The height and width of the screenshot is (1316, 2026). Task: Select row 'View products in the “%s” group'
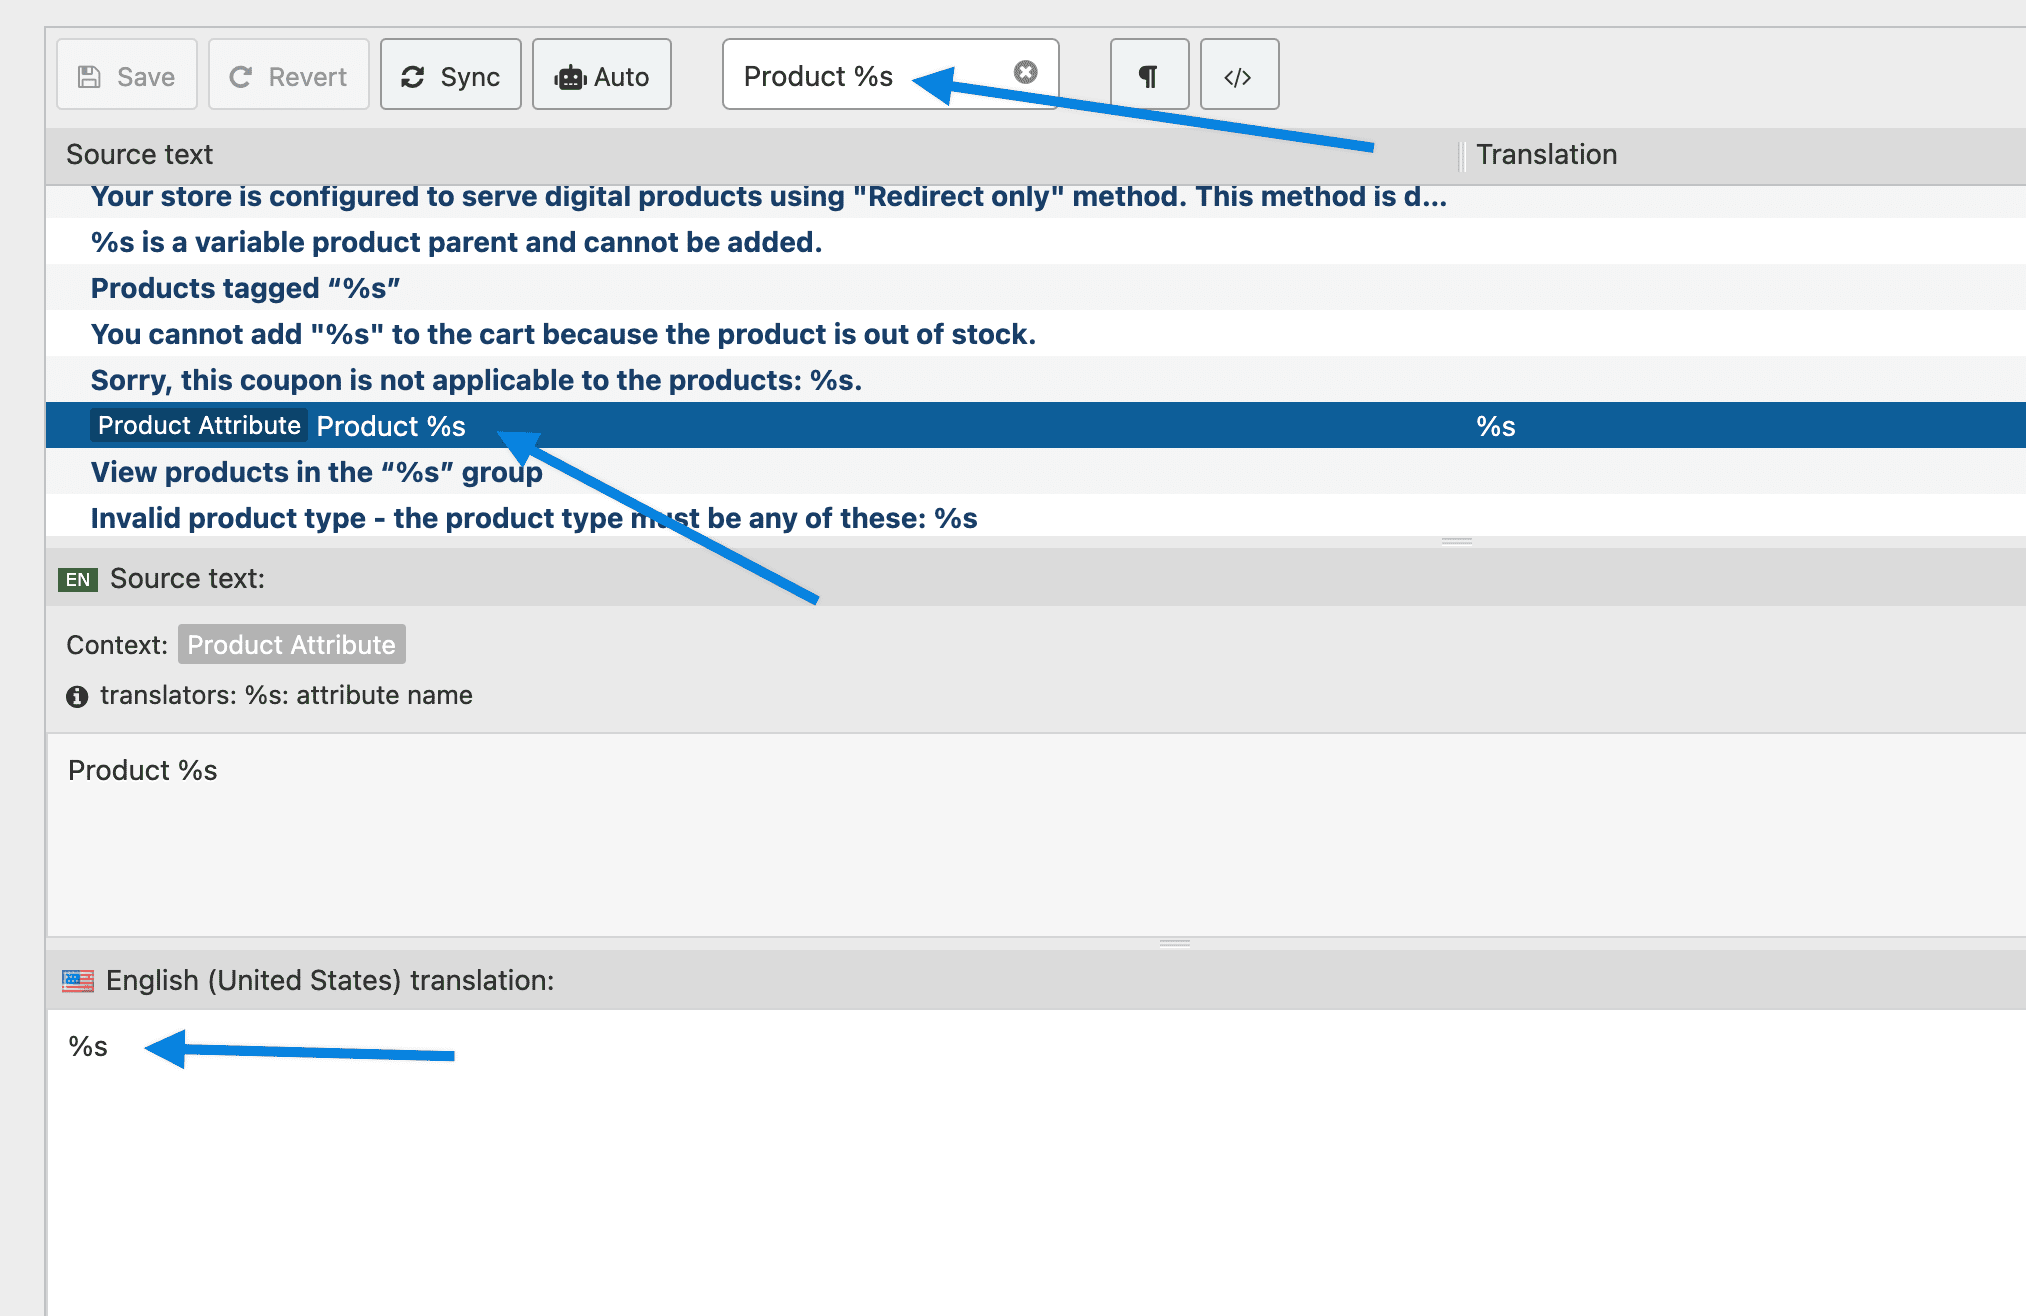(1036, 472)
